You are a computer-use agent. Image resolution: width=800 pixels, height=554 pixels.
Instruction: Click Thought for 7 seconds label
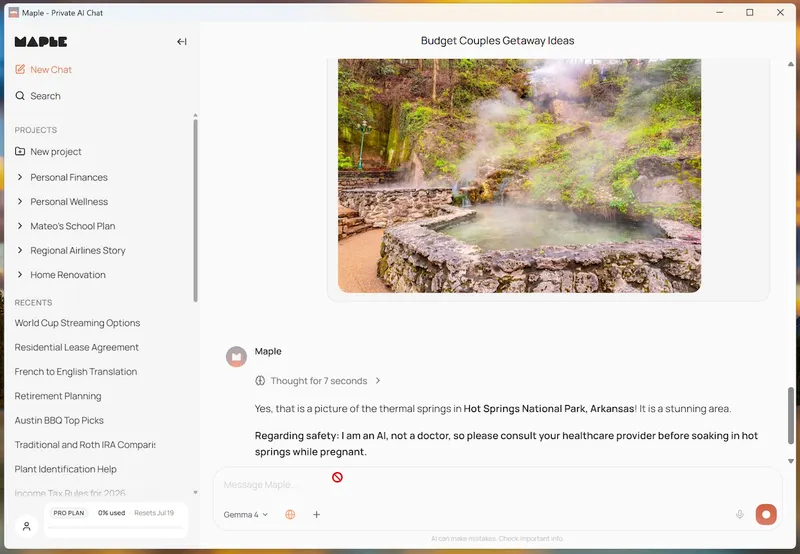coord(319,381)
